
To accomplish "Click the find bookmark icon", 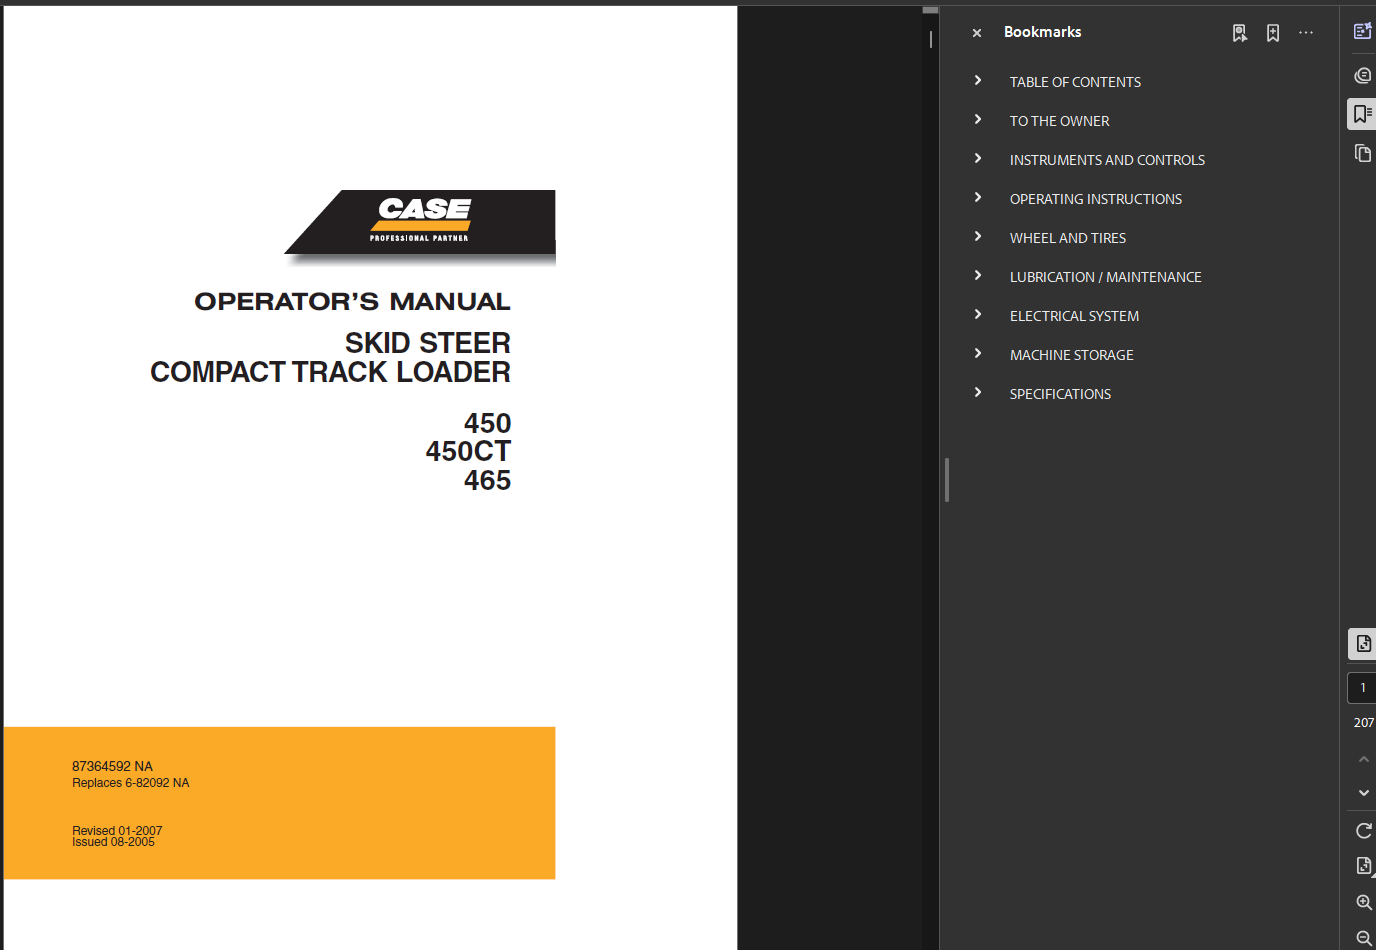I will pos(1240,33).
